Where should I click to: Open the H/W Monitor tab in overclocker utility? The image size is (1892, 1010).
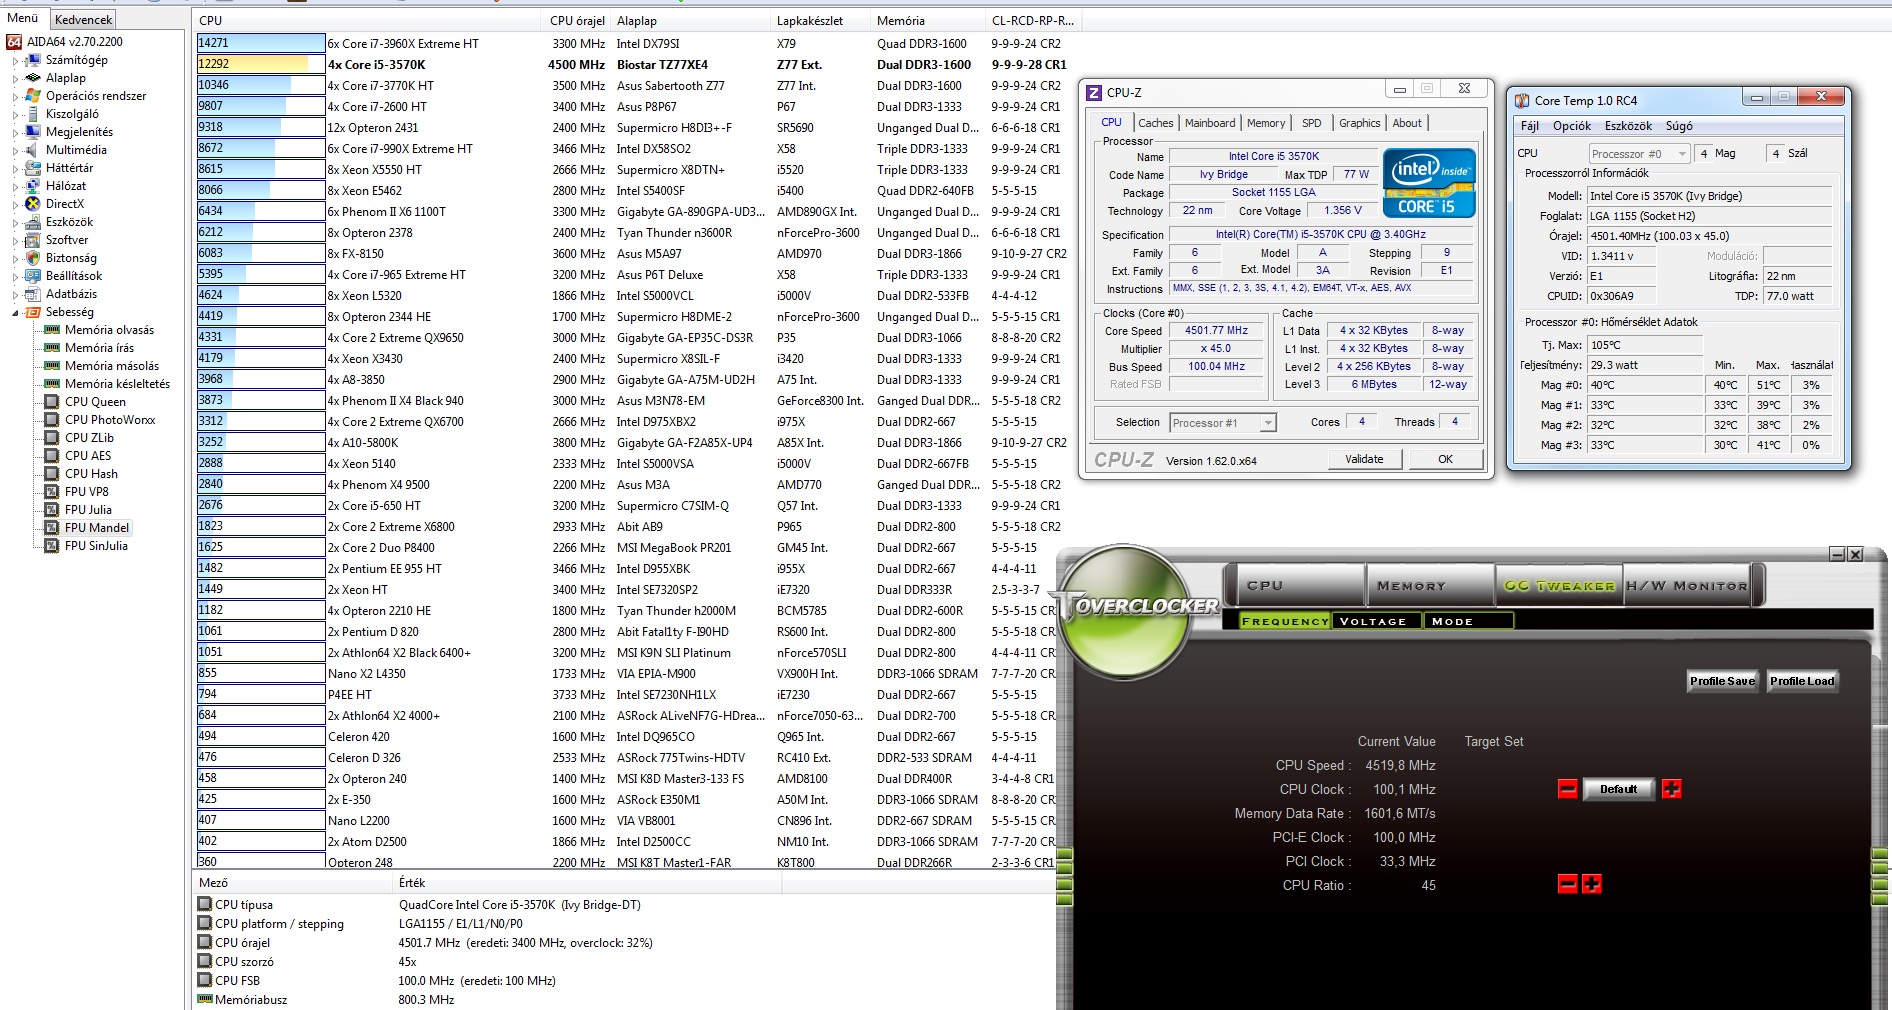coord(1686,586)
